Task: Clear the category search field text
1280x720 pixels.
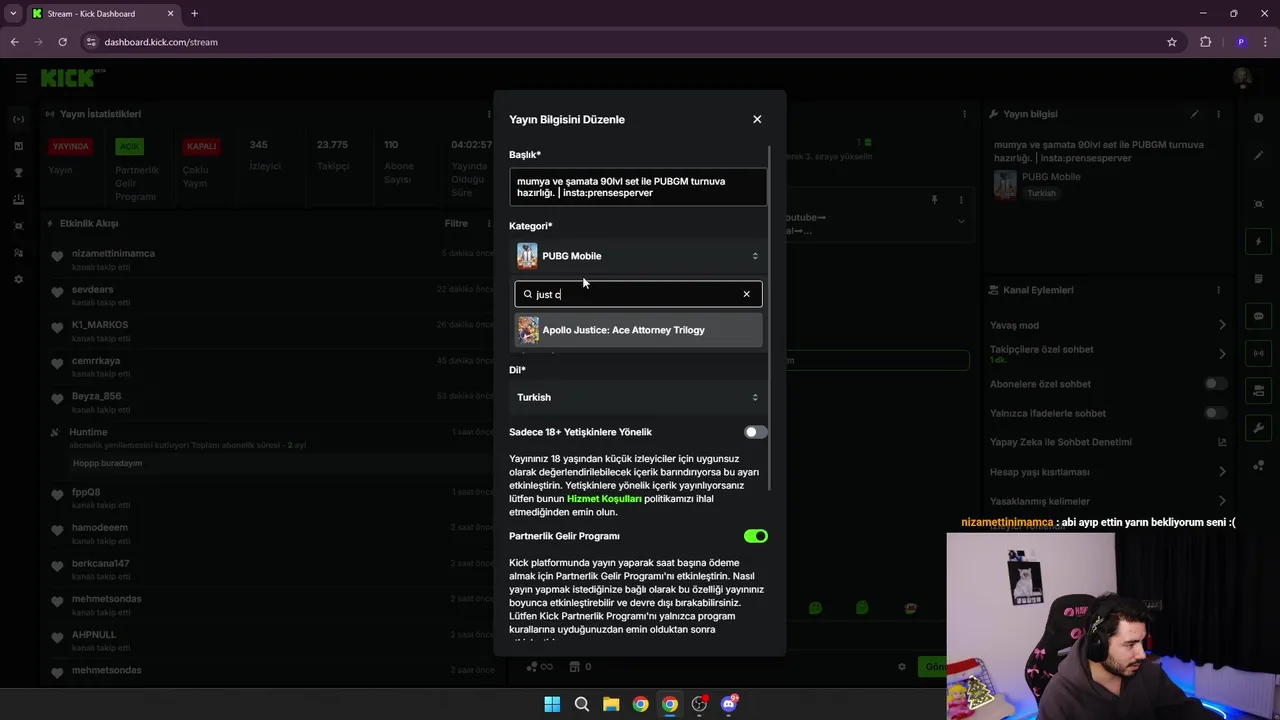Action: click(746, 294)
